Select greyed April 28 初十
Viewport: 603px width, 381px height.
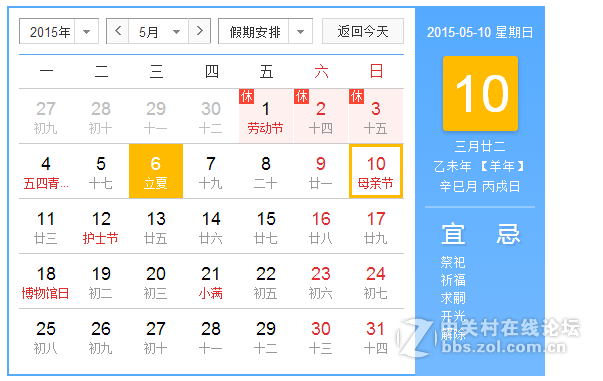[101, 116]
